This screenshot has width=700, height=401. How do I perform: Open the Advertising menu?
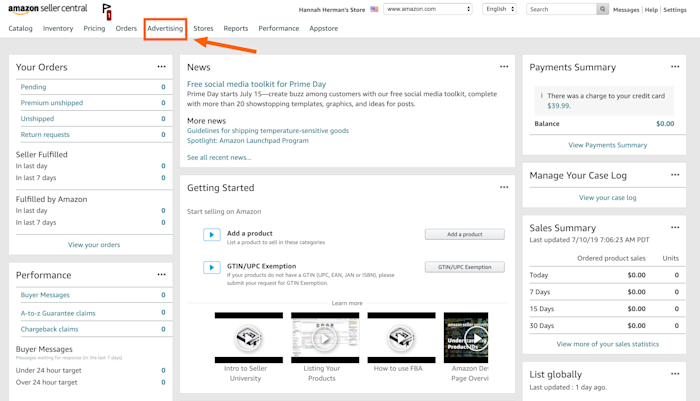[x=165, y=29]
